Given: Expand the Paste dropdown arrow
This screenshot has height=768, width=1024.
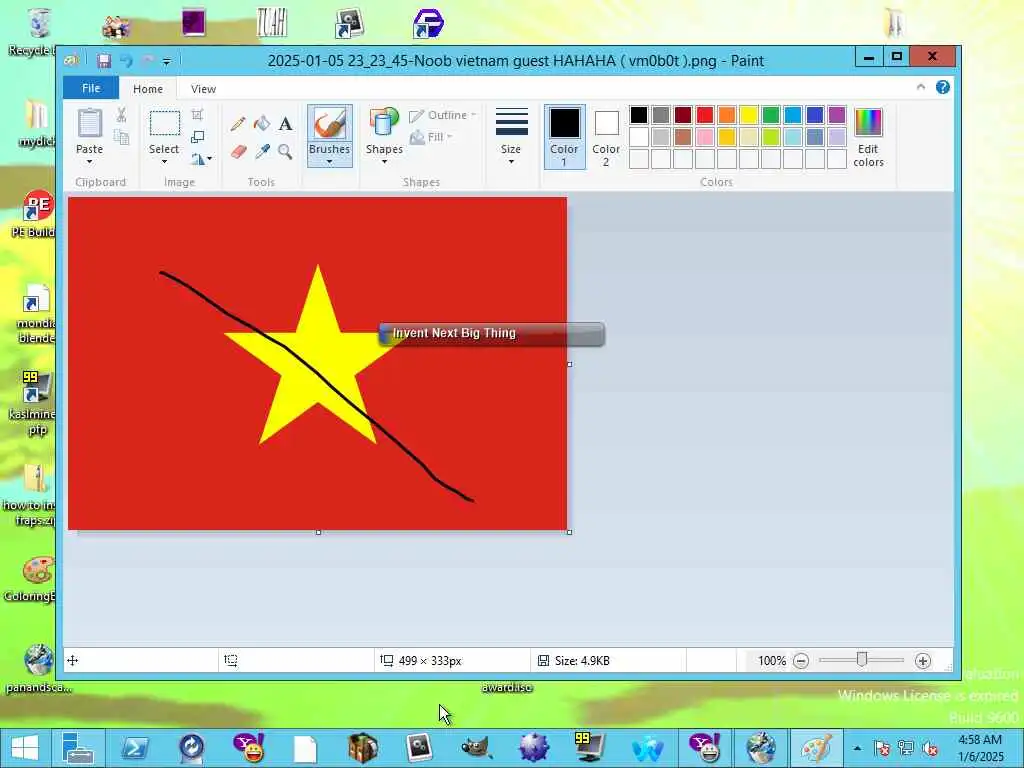Looking at the screenshot, I should coord(89,162).
